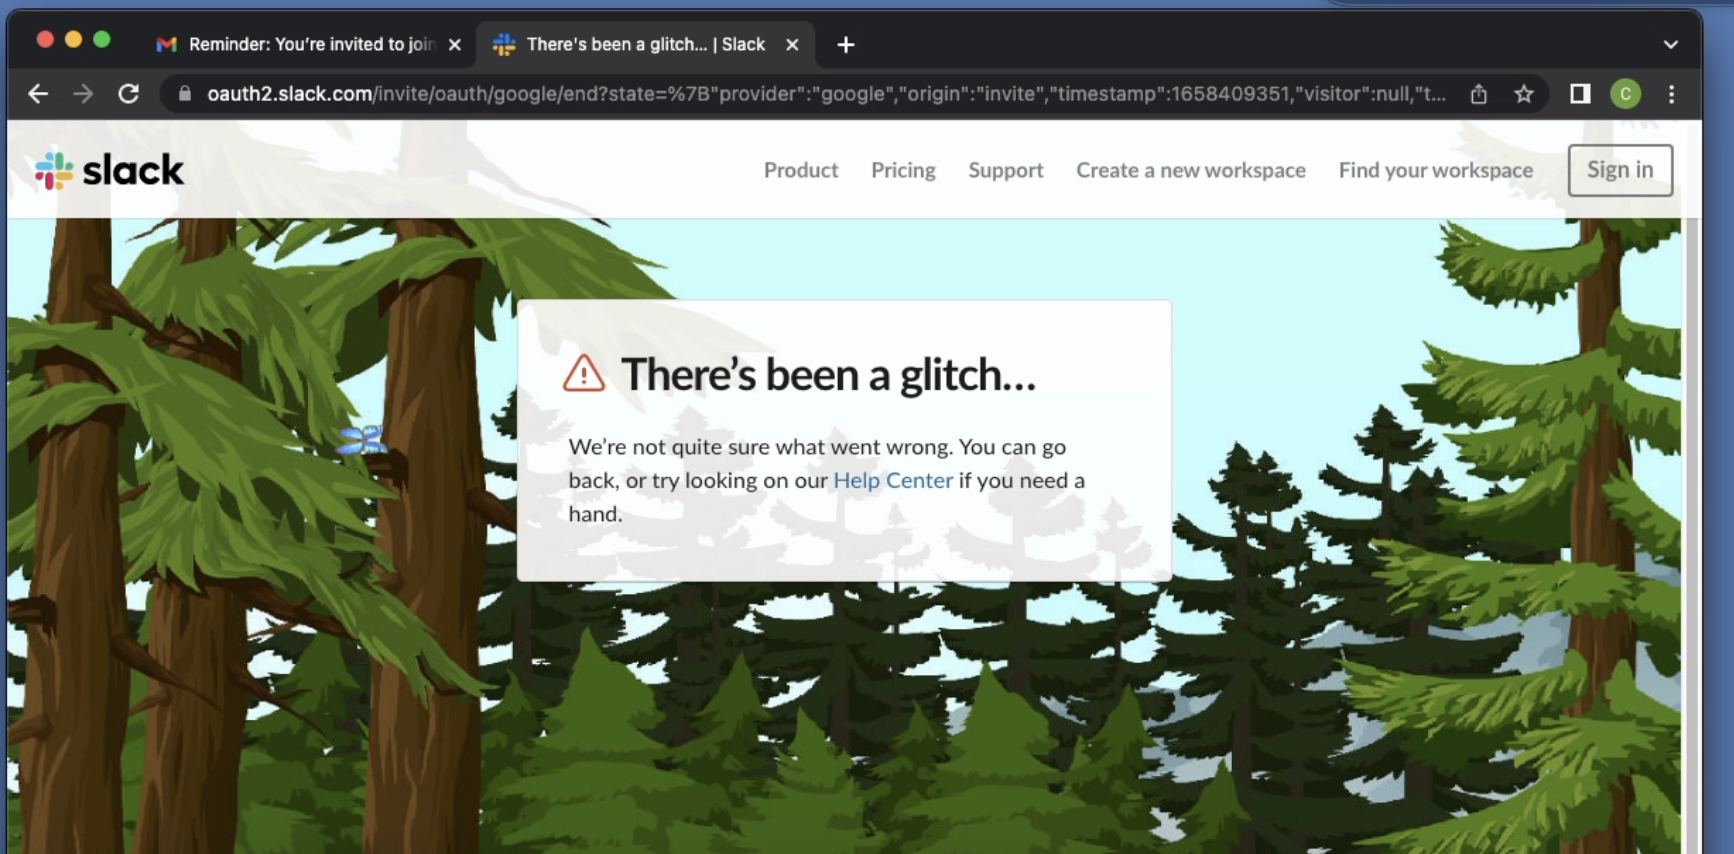Reload the current Slack page
The height and width of the screenshot is (854, 1734).
128,94
